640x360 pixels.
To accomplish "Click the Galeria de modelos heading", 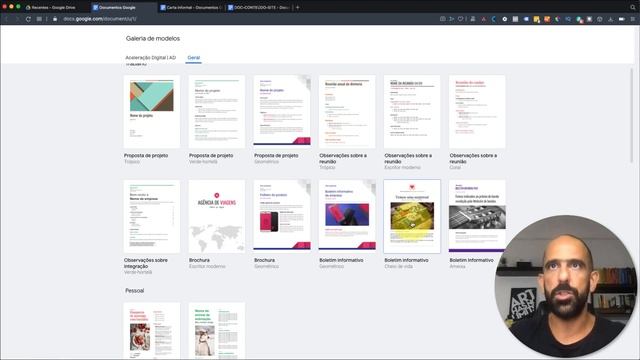I will tap(153, 38).
